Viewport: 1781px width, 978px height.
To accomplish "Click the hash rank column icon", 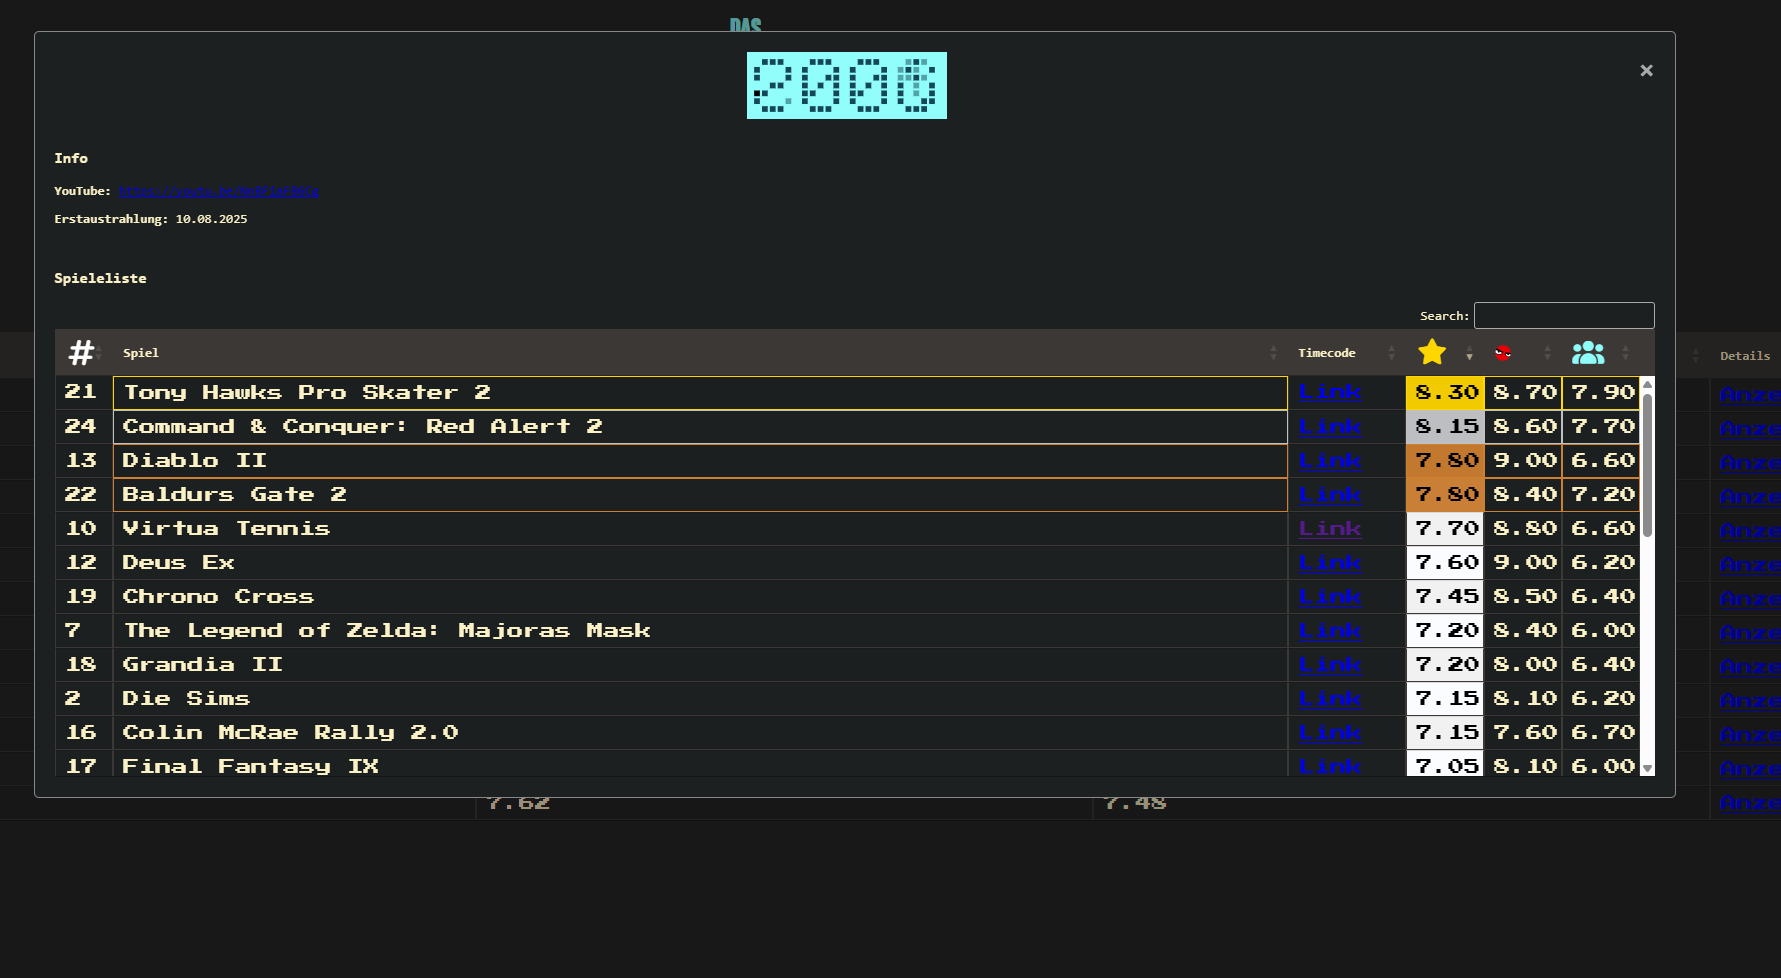I will point(80,353).
